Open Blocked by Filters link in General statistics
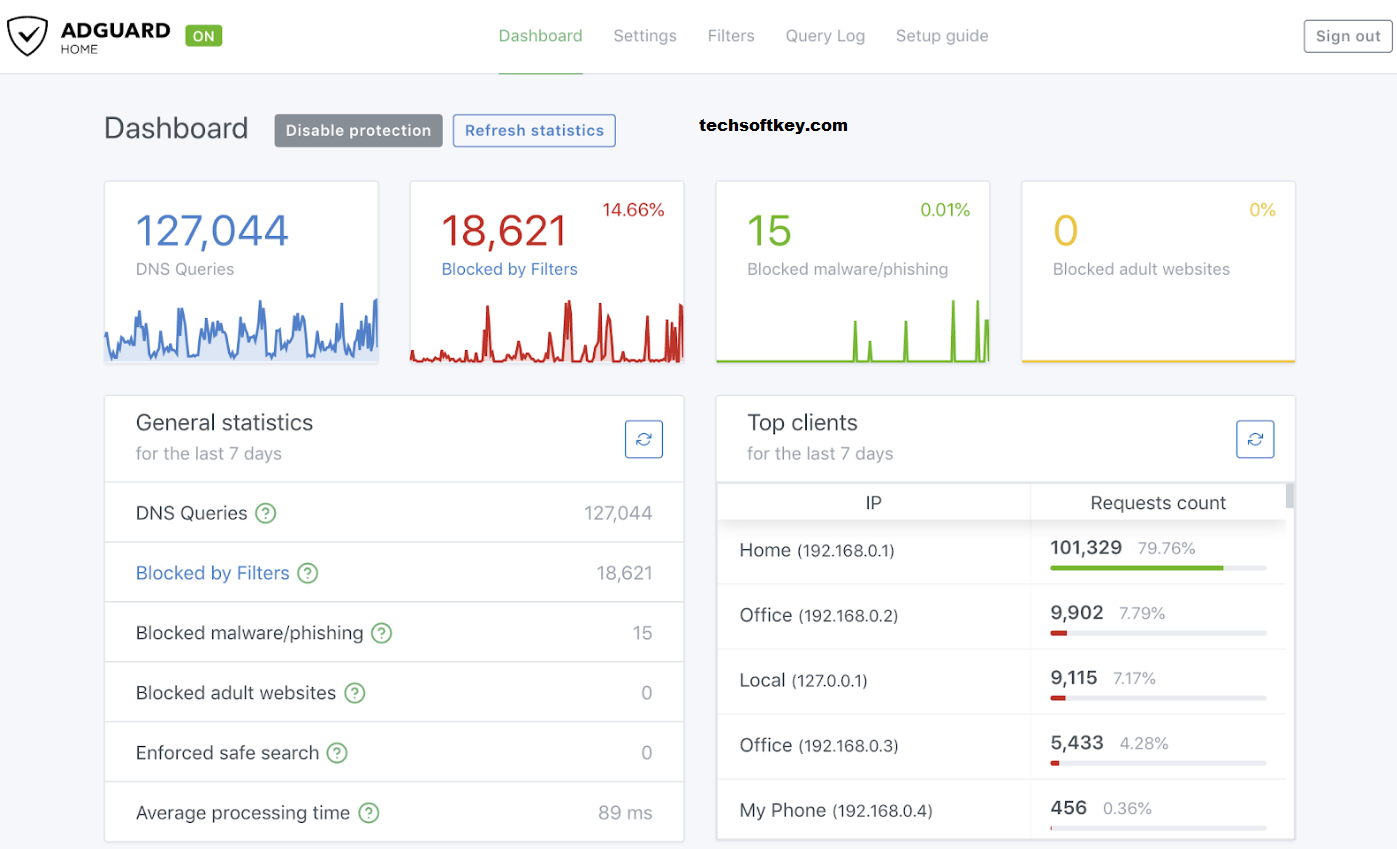Image resolution: width=1397 pixels, height=849 pixels. coord(213,573)
